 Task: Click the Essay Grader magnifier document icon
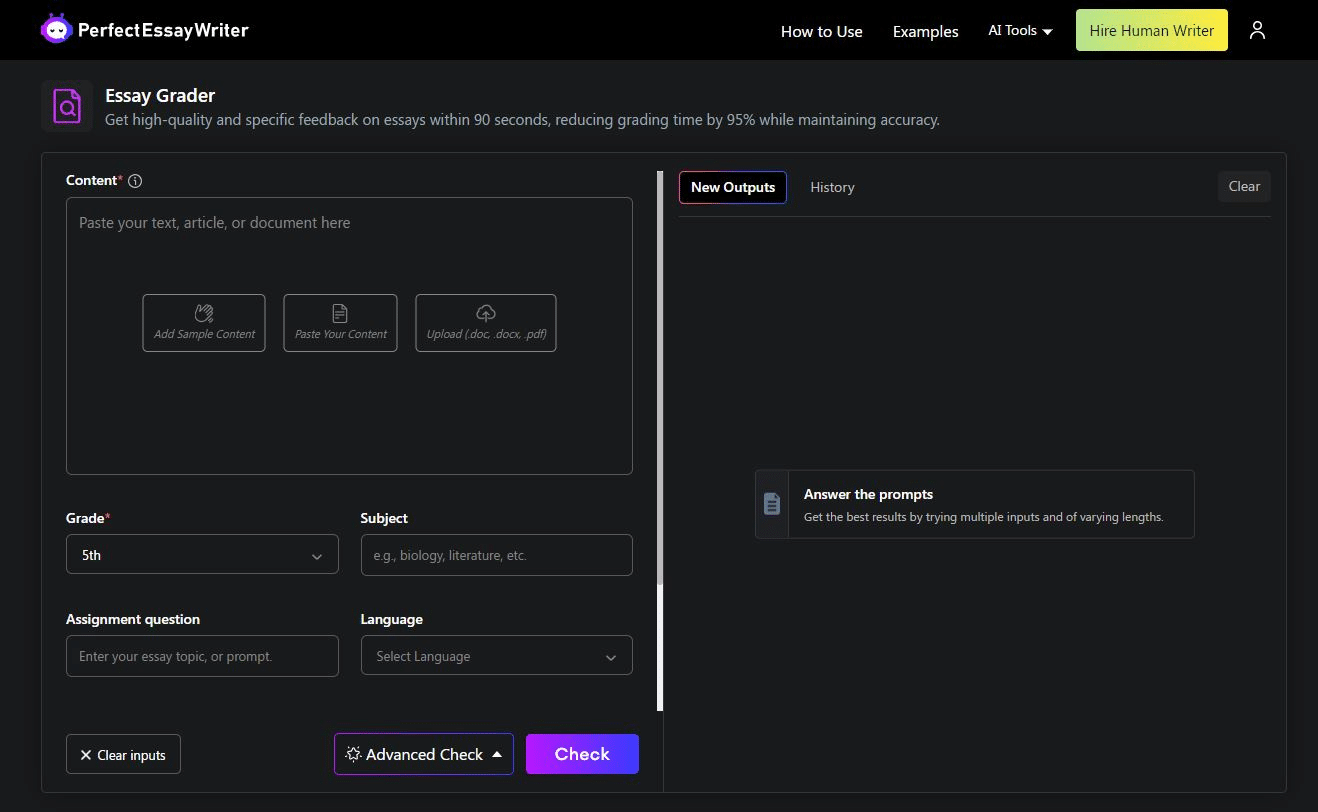click(67, 106)
